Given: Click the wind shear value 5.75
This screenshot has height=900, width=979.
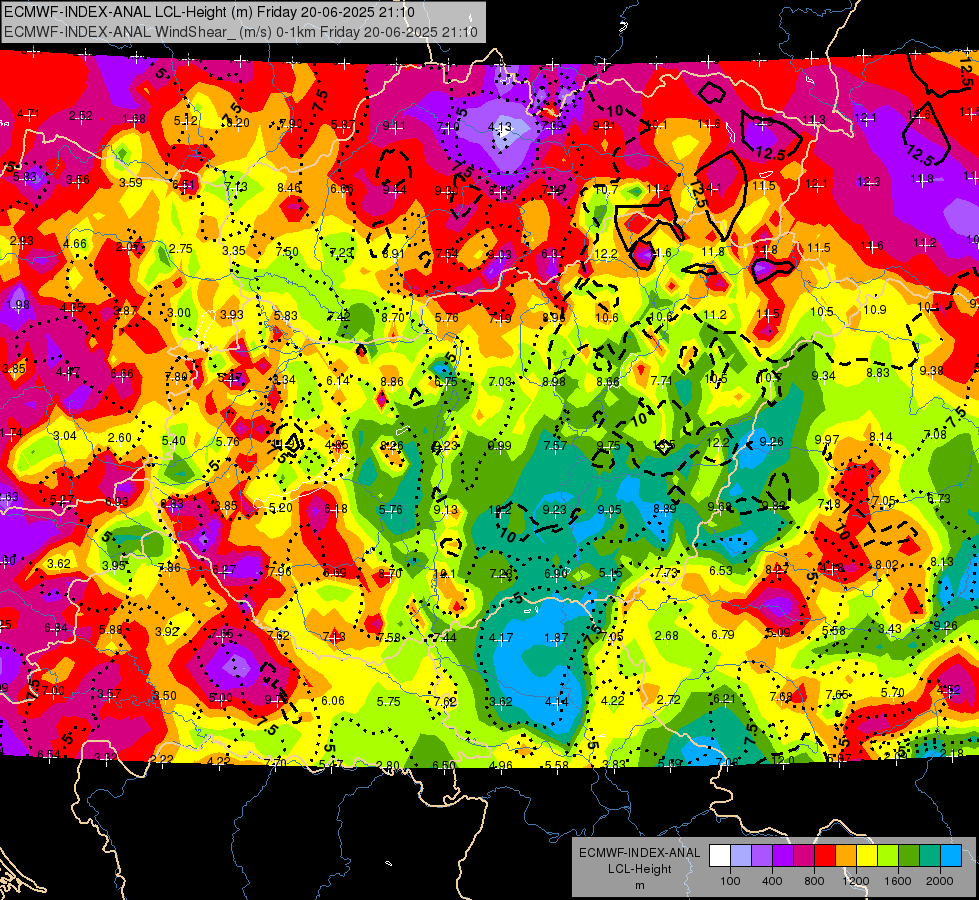Looking at the screenshot, I should pyautogui.click(x=388, y=701).
